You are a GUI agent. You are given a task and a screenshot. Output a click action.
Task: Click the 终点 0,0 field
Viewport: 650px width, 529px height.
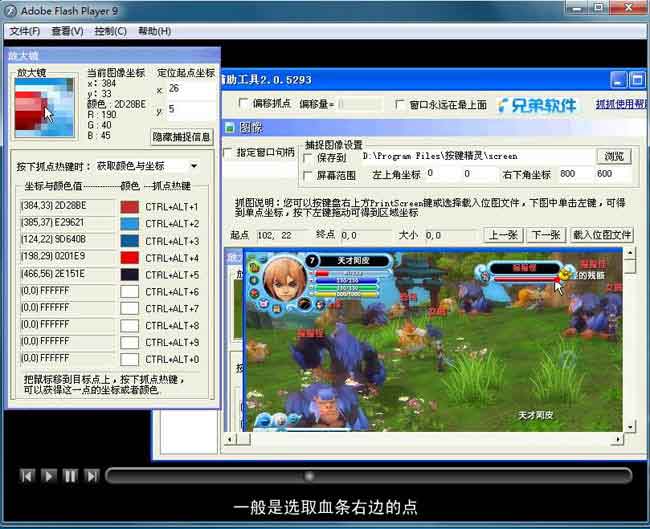(x=366, y=235)
